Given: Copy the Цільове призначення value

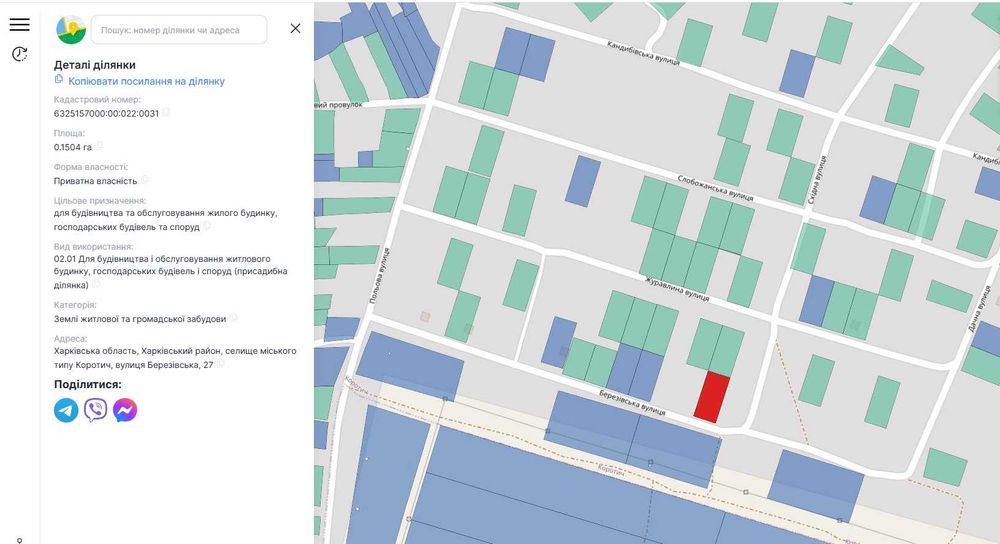Looking at the screenshot, I should pyautogui.click(x=207, y=226).
